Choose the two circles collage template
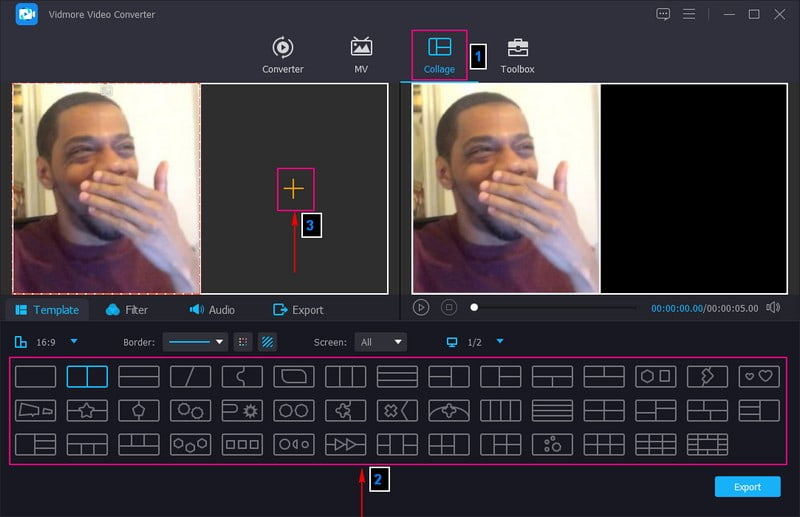 pyautogui.click(x=293, y=410)
